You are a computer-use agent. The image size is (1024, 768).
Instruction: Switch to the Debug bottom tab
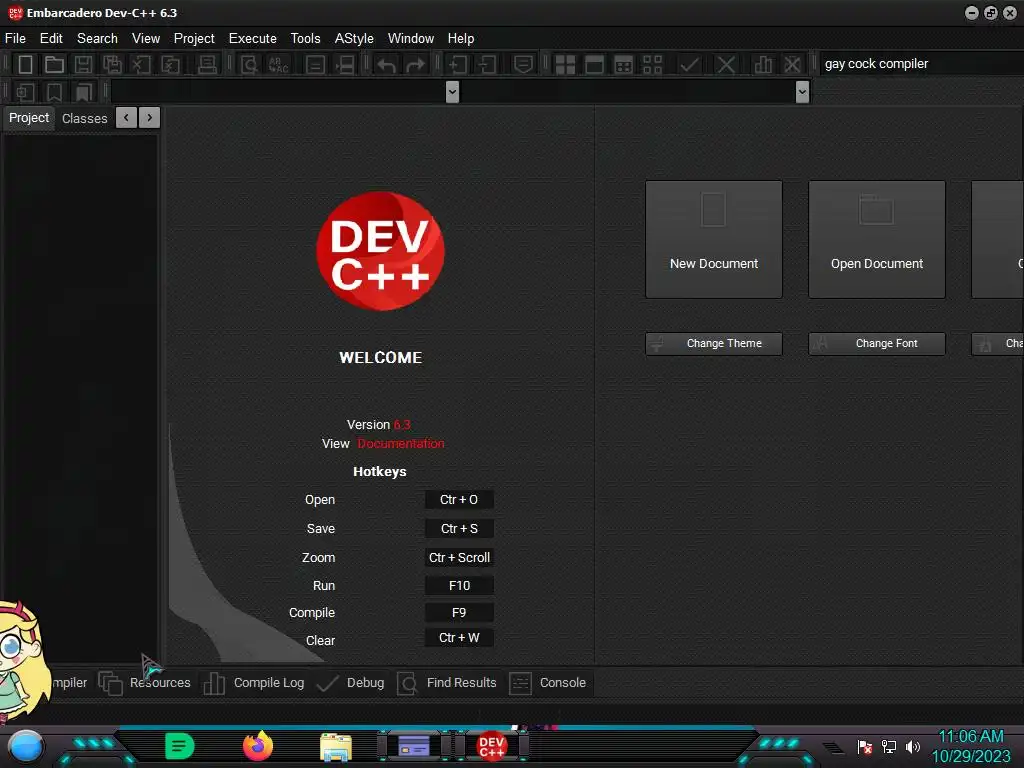pyautogui.click(x=350, y=683)
